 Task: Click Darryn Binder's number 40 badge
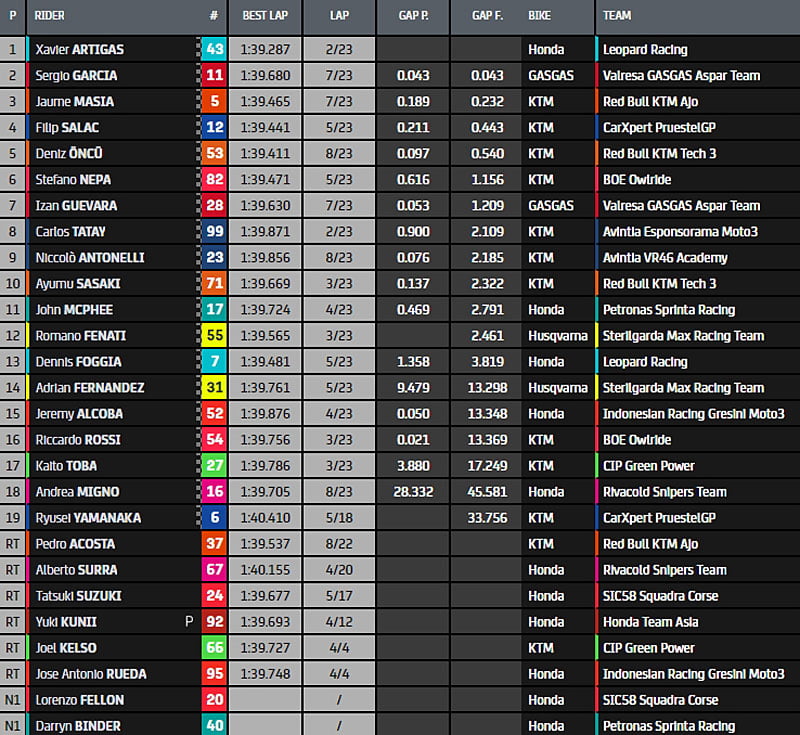(214, 726)
